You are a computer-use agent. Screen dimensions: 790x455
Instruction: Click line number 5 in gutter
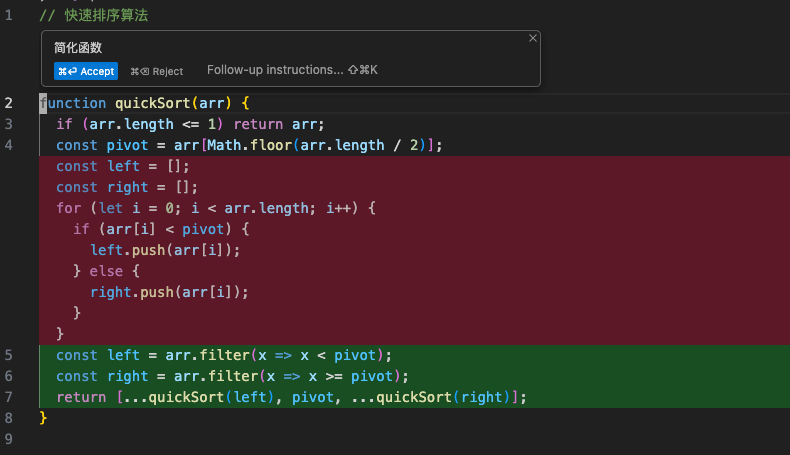click(9, 355)
